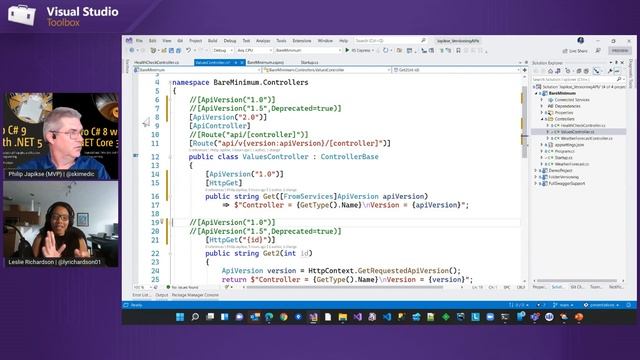Image resolution: width=640 pixels, height=360 pixels.
Task: Click the taskbar Search icon
Action: [195, 317]
